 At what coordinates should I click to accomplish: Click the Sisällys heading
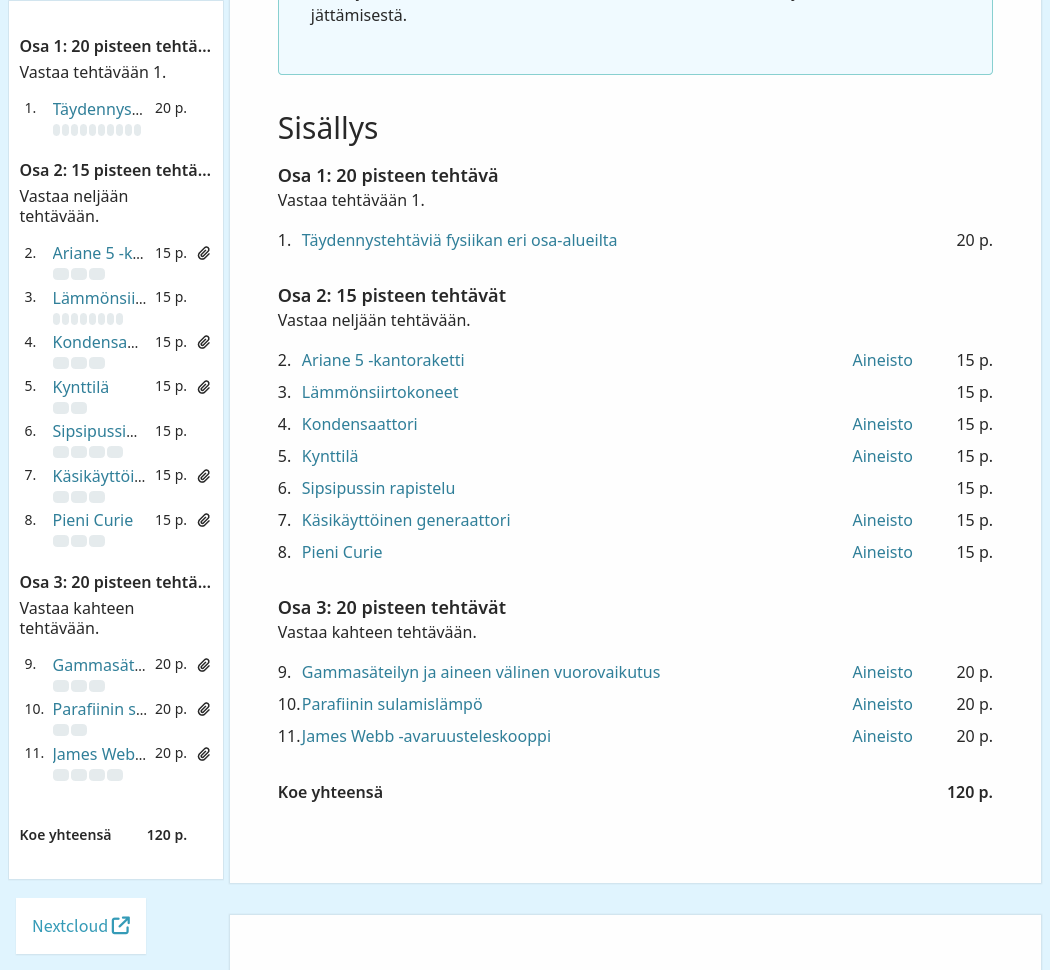point(328,128)
